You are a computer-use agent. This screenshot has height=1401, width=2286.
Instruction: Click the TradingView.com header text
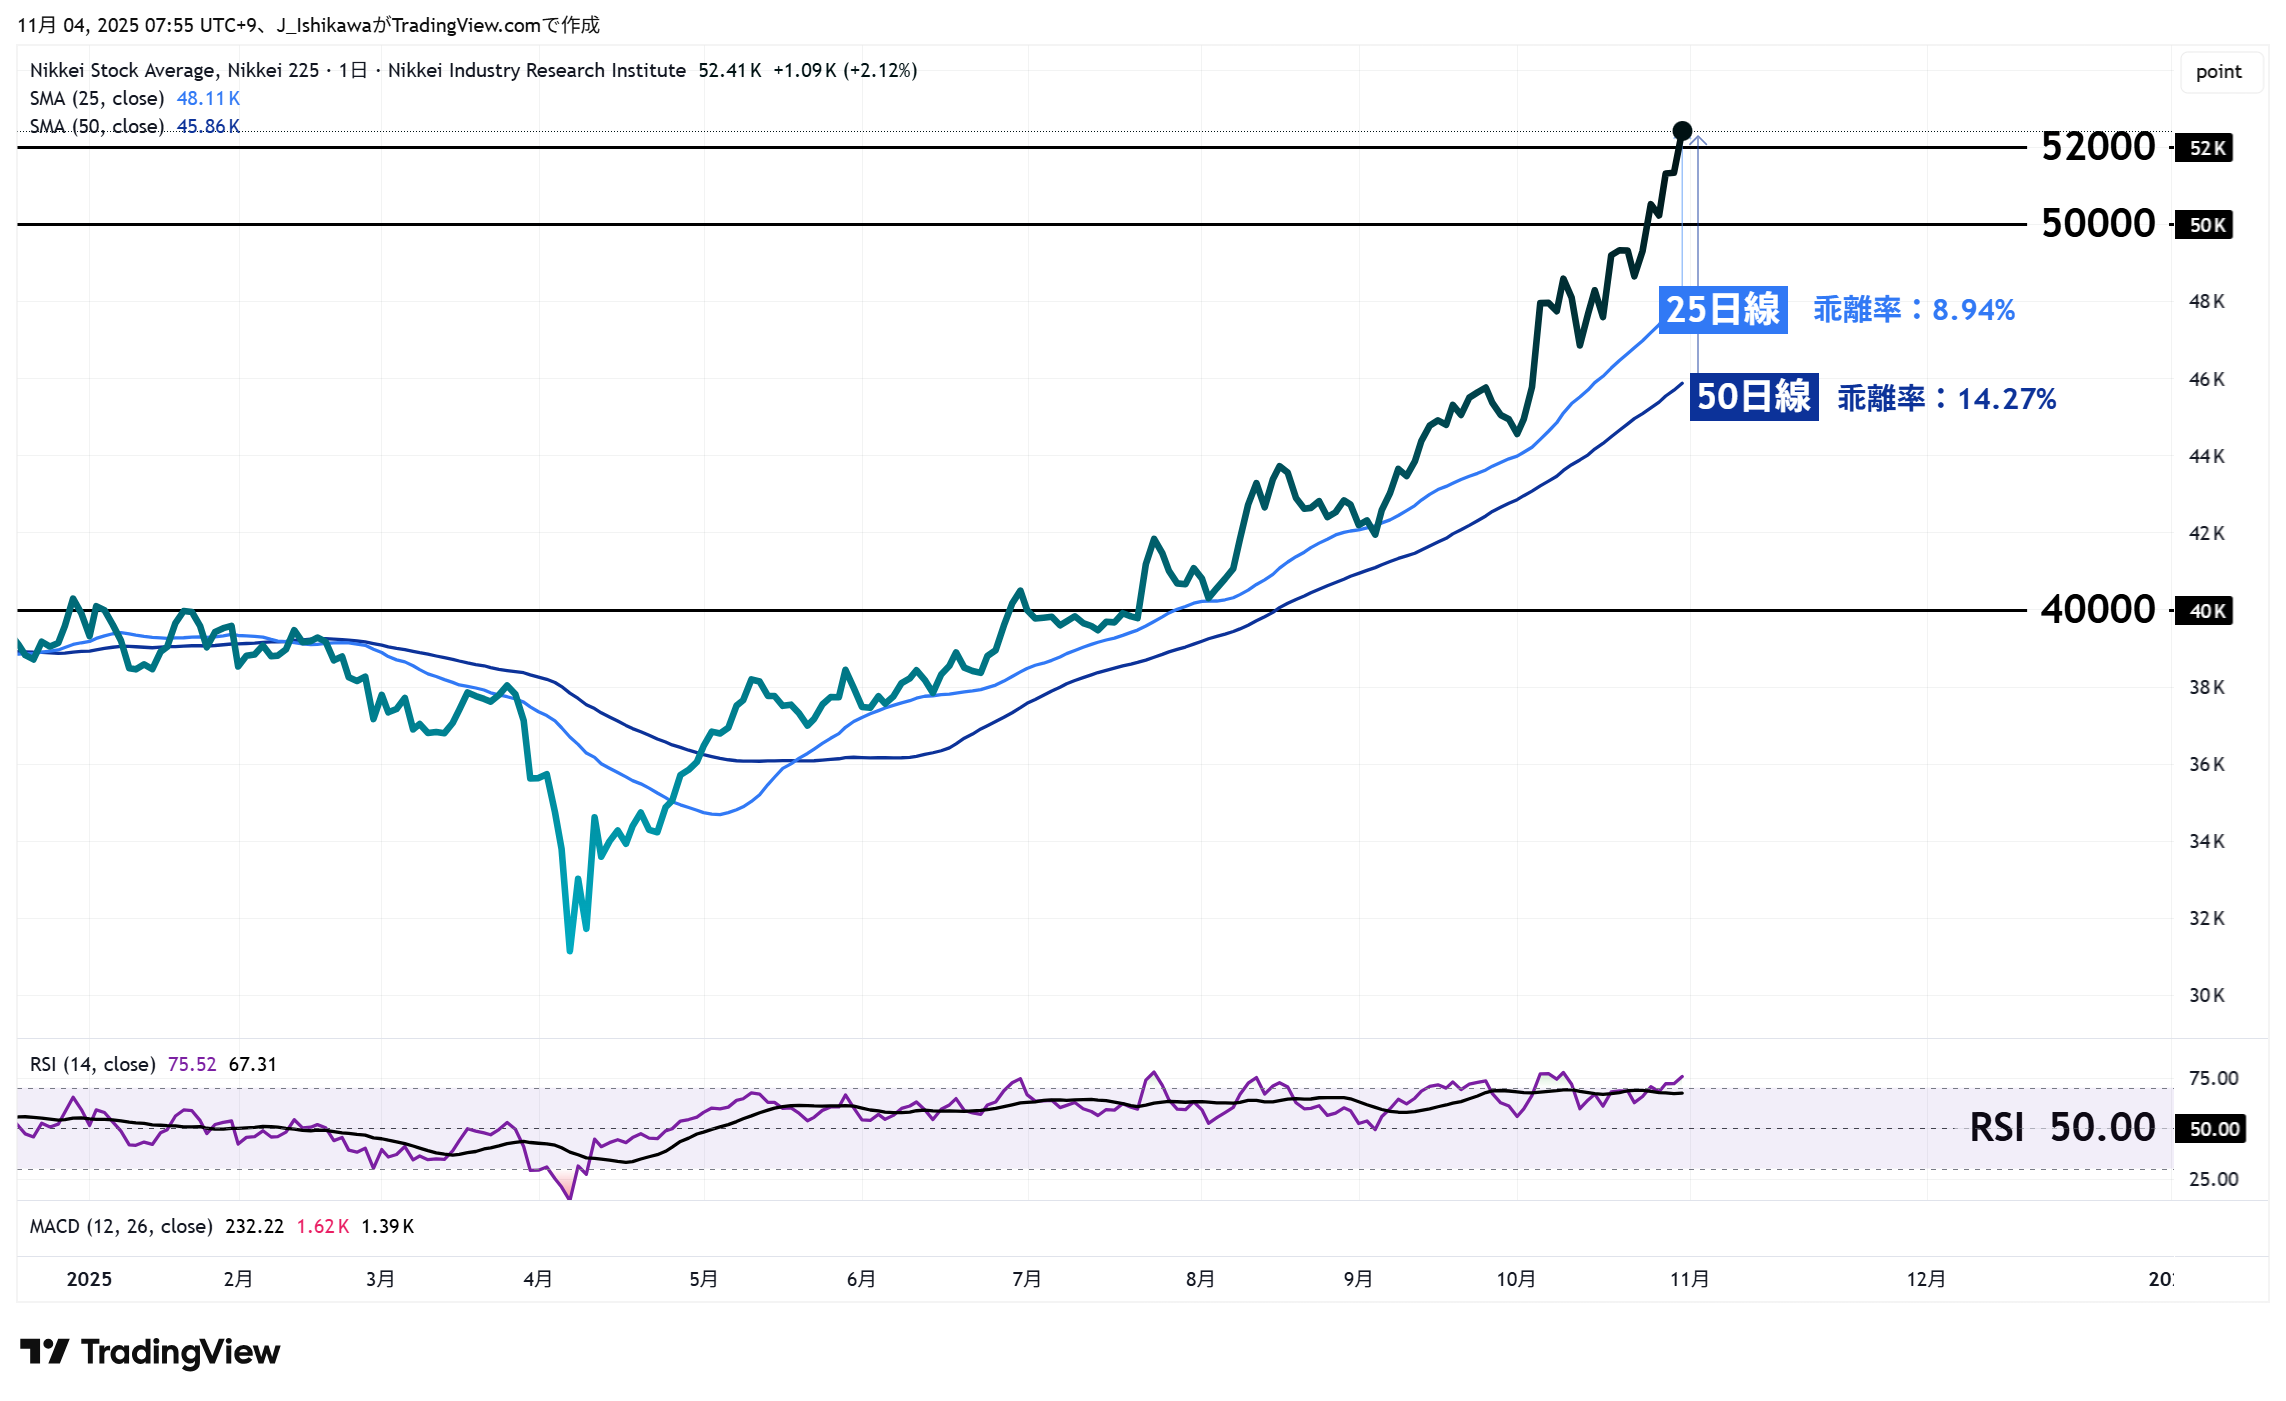point(466,25)
